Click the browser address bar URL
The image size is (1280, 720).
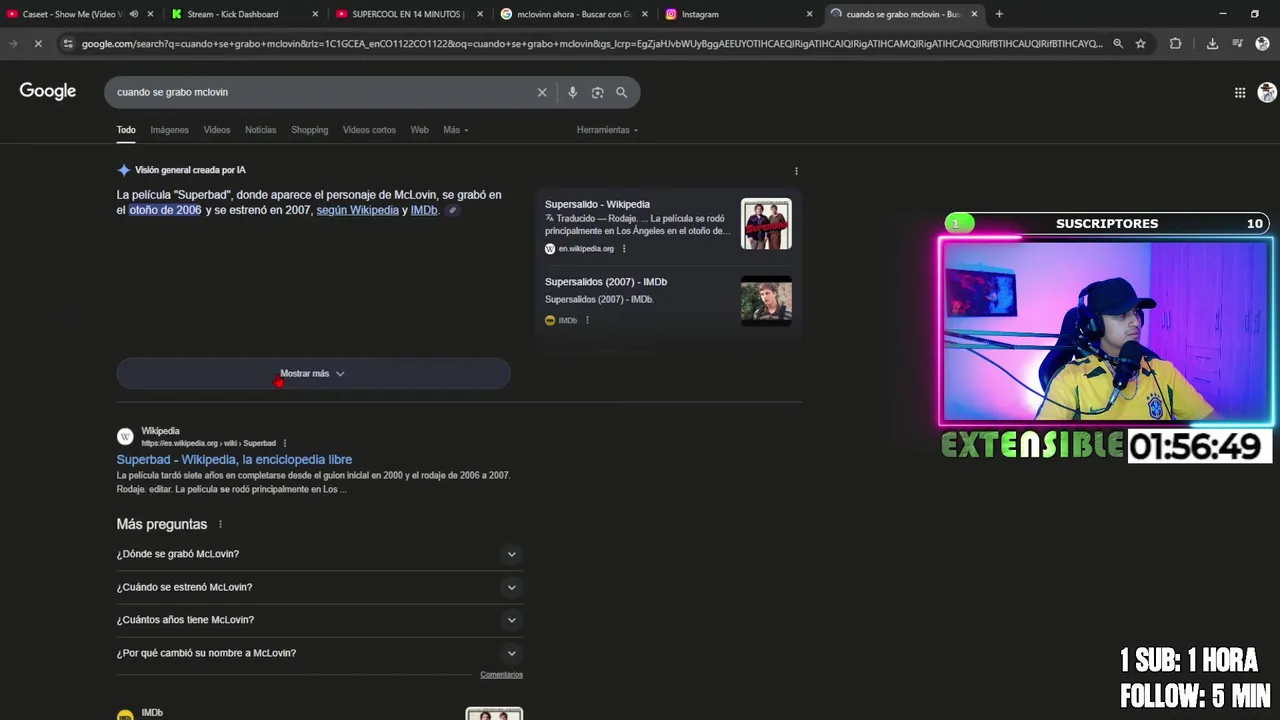click(590, 44)
